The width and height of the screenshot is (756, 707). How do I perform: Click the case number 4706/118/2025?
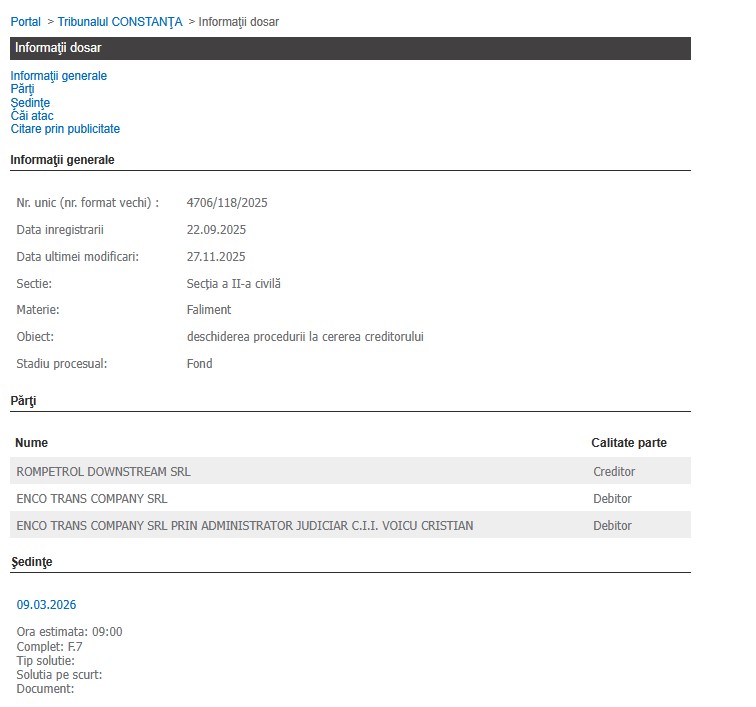(227, 203)
